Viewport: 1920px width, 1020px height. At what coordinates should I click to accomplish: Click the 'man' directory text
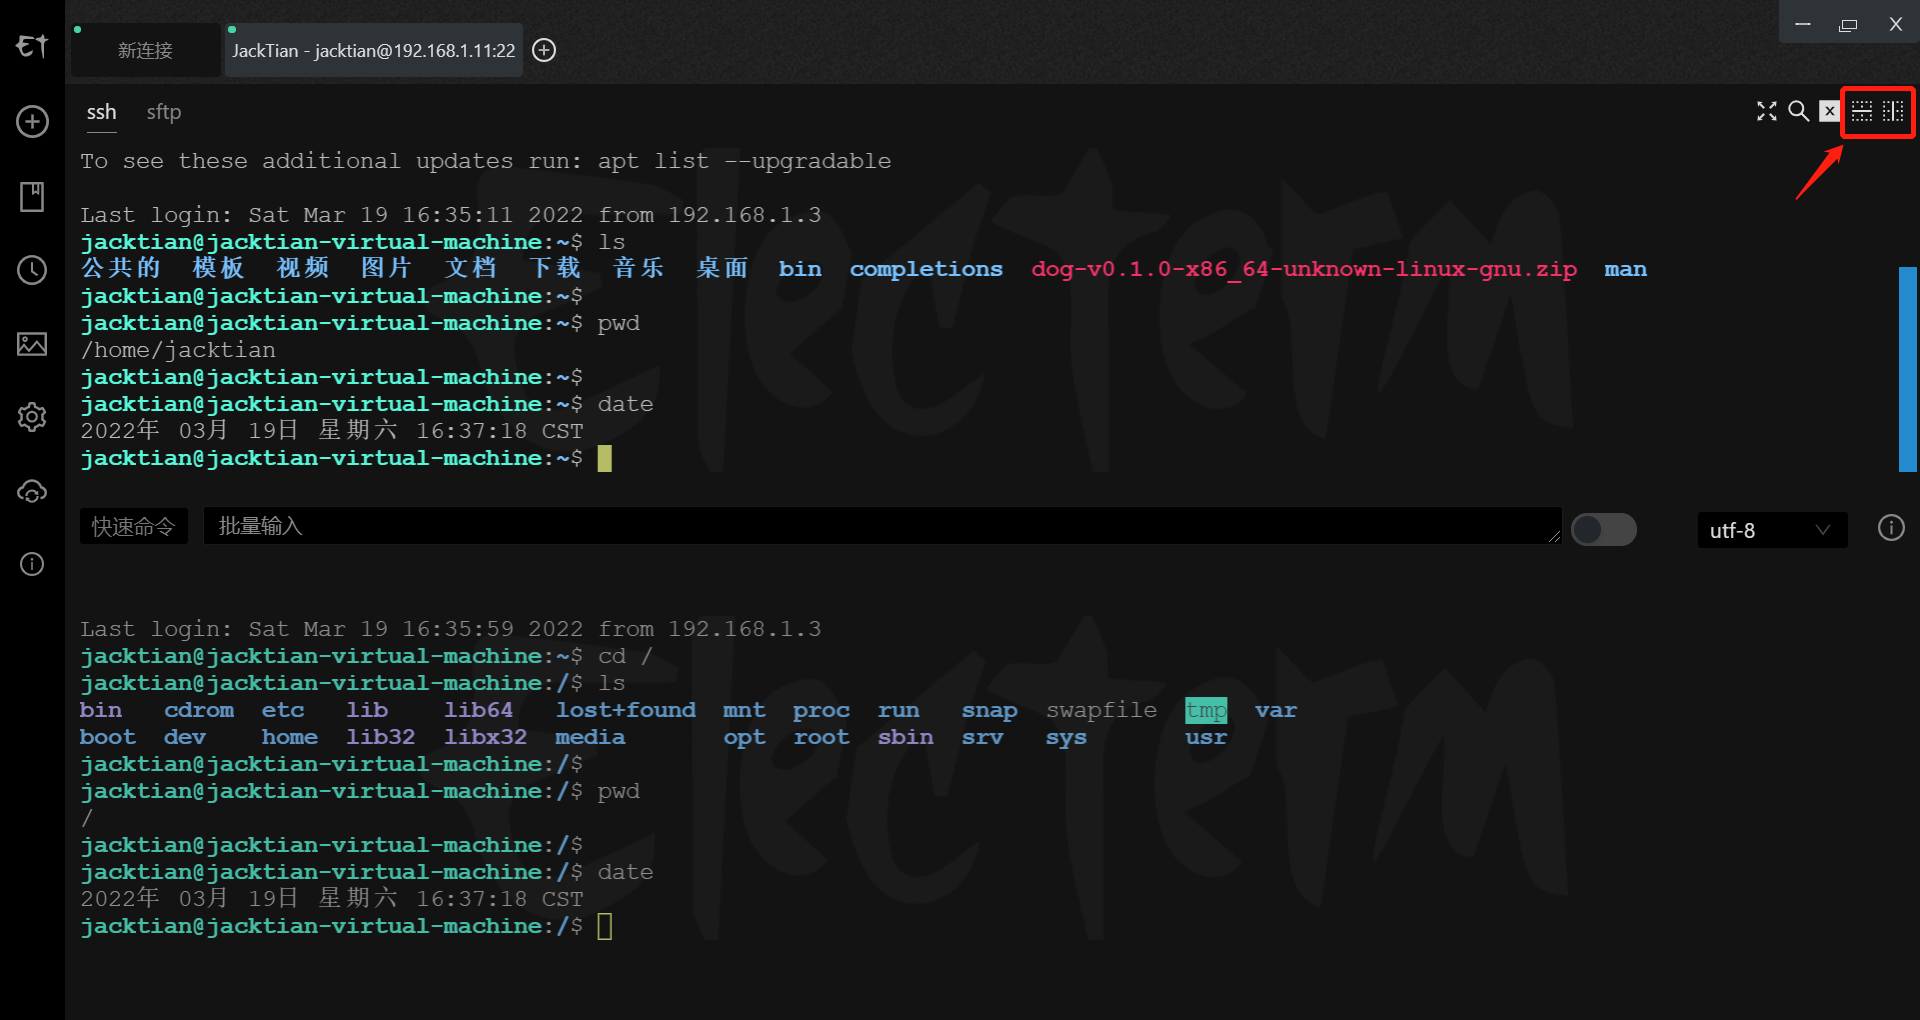1625,269
